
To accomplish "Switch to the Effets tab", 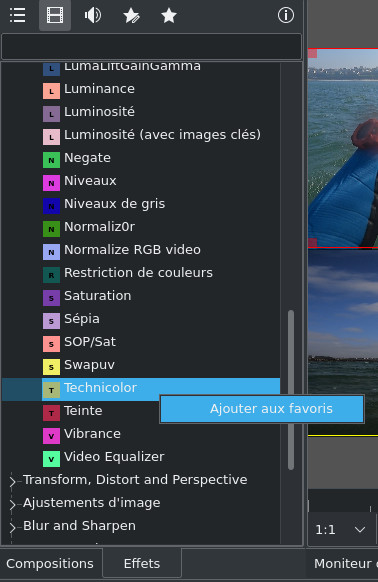I will (142, 564).
